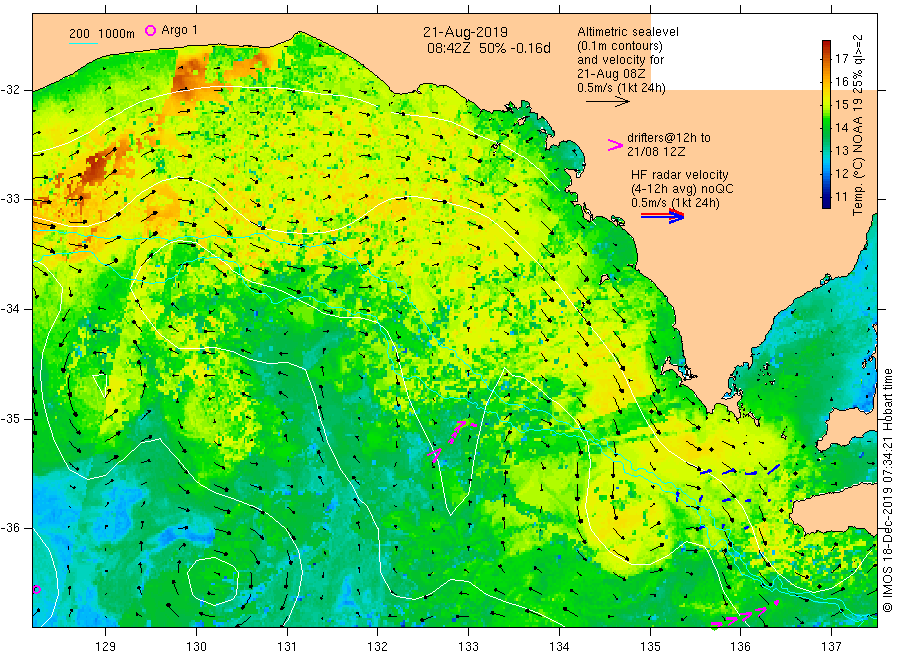900x660 pixels.
Task: Click the '21-Aug-2019' date text
Action: (465, 32)
